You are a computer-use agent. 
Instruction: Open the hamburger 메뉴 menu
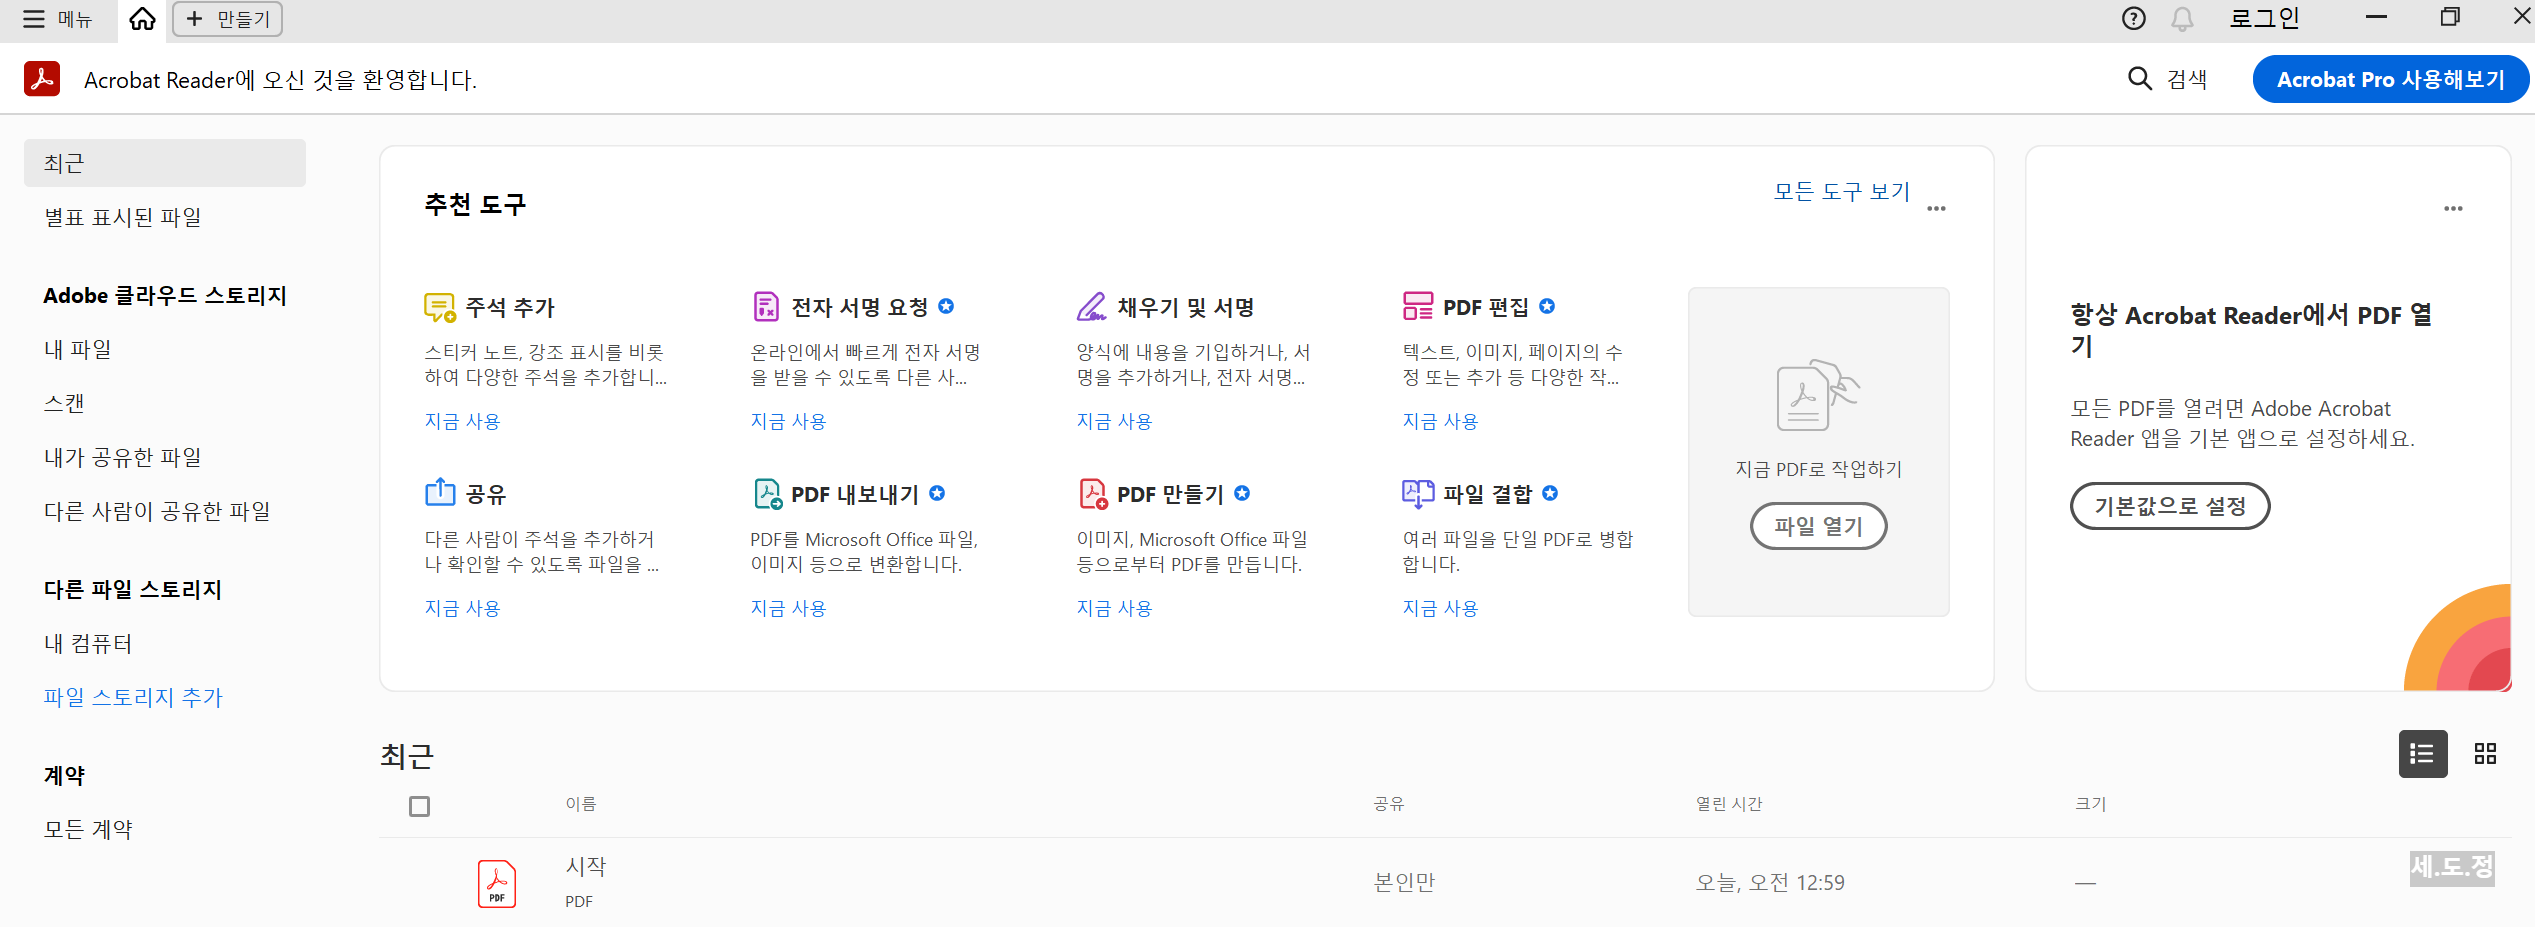click(56, 19)
